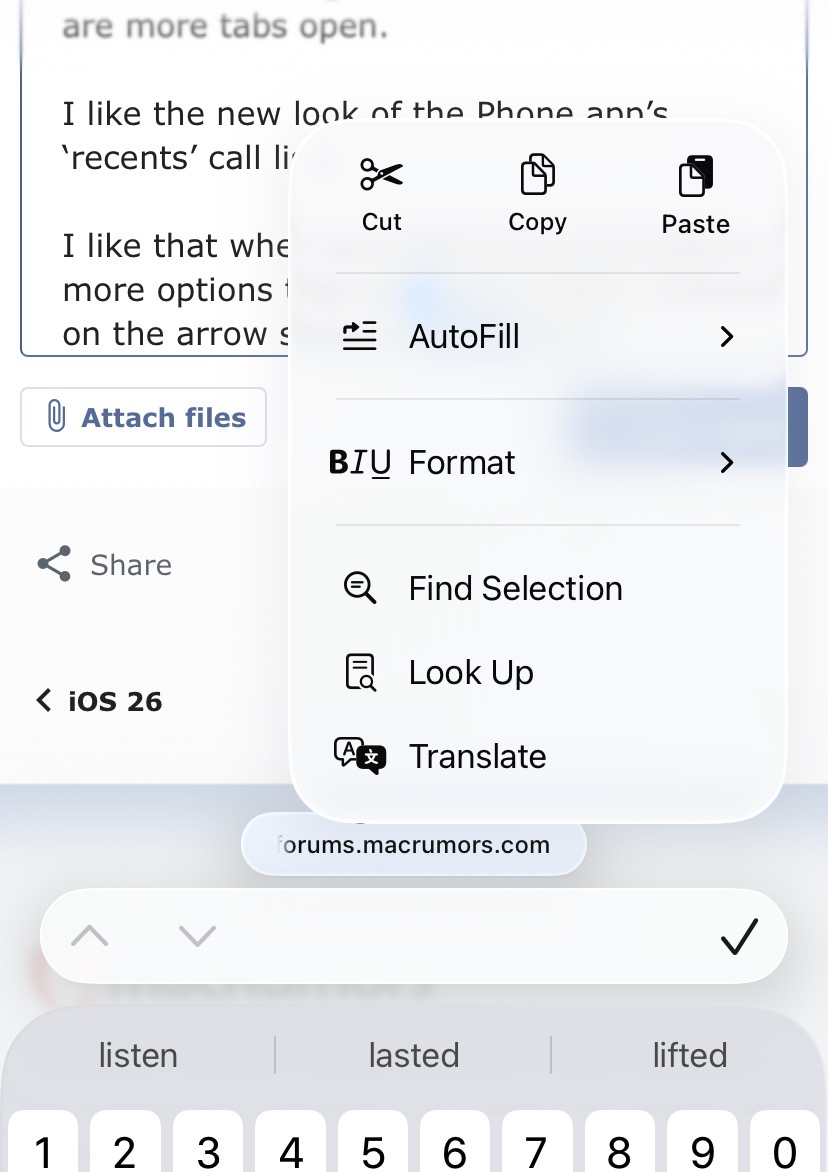This screenshot has height=1172, width=828.
Task: Tap the Find Selection magnifier icon
Action: 359,588
